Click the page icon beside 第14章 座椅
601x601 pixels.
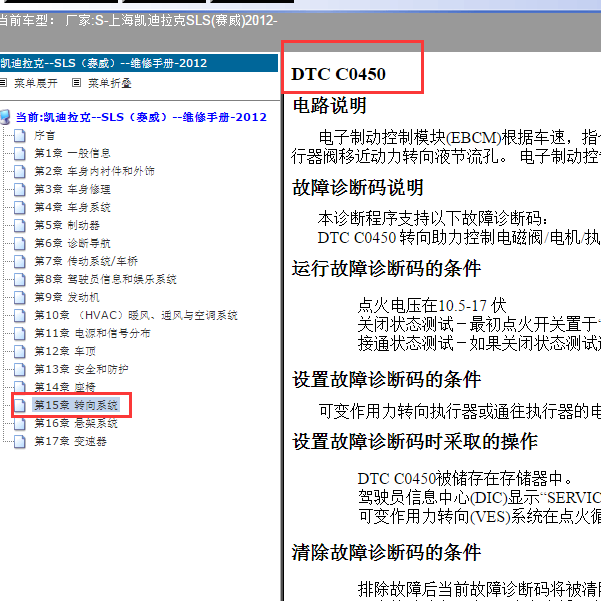tap(20, 387)
